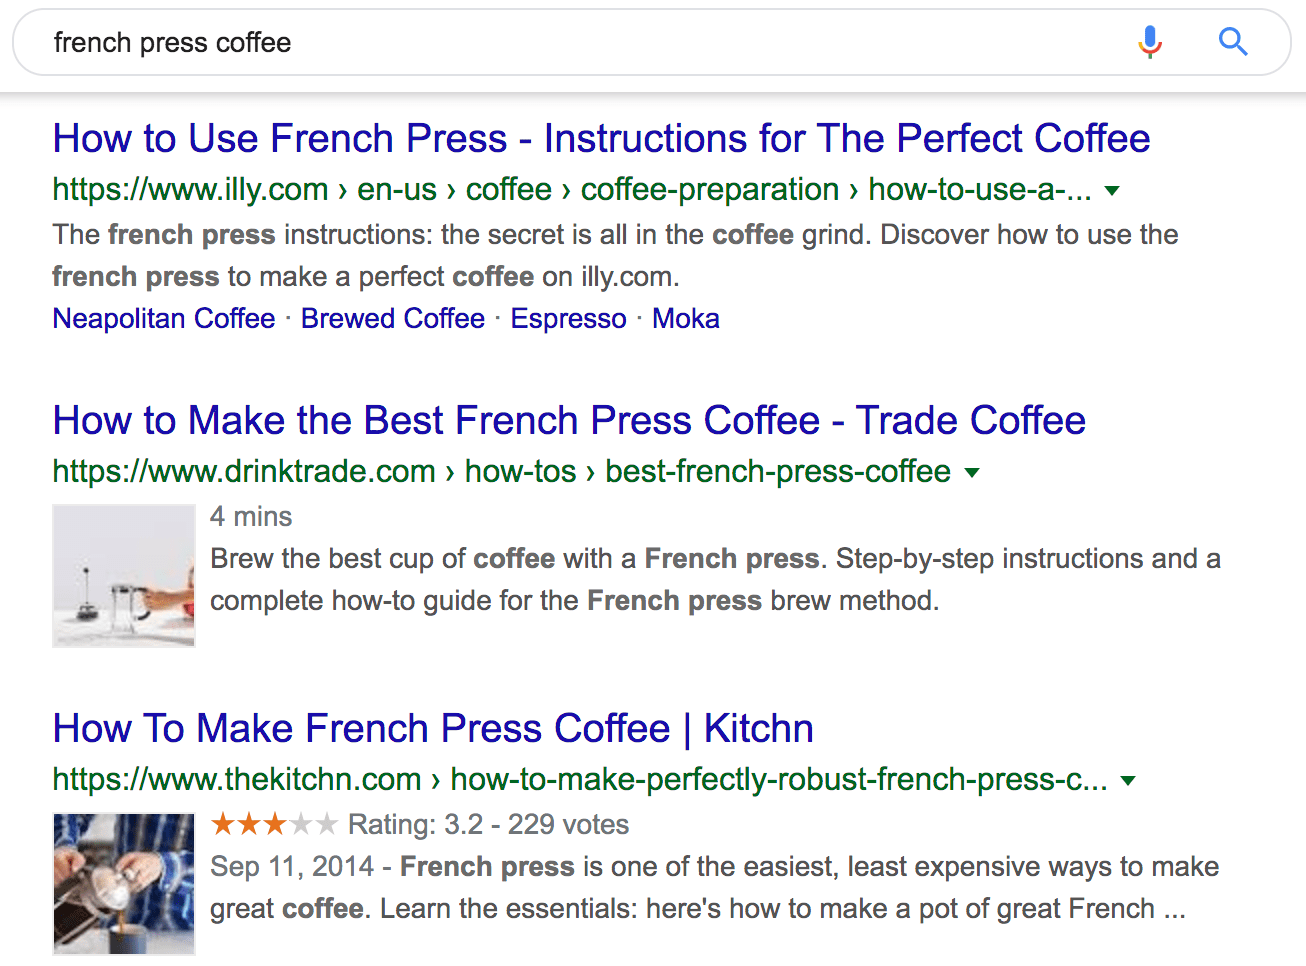Click the French press photo on Trade Coffee result

(x=123, y=576)
